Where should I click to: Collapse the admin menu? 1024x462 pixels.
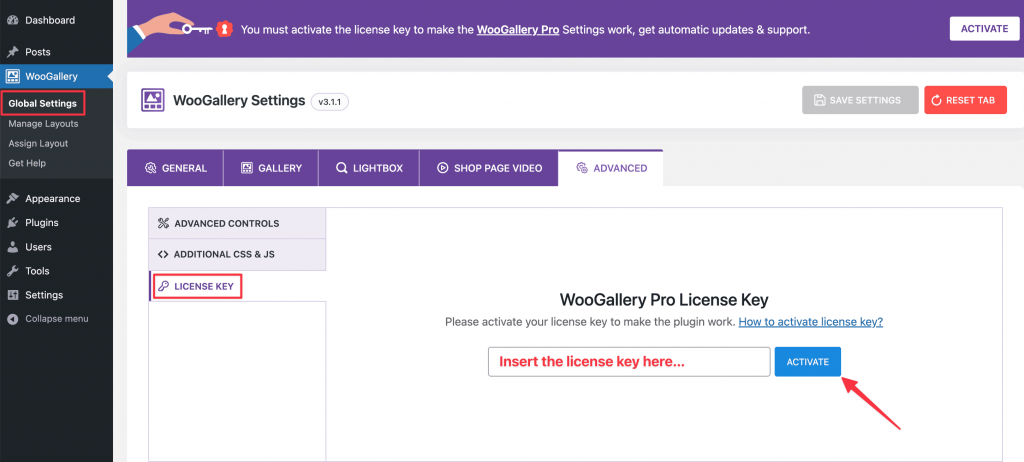click(x=56, y=319)
